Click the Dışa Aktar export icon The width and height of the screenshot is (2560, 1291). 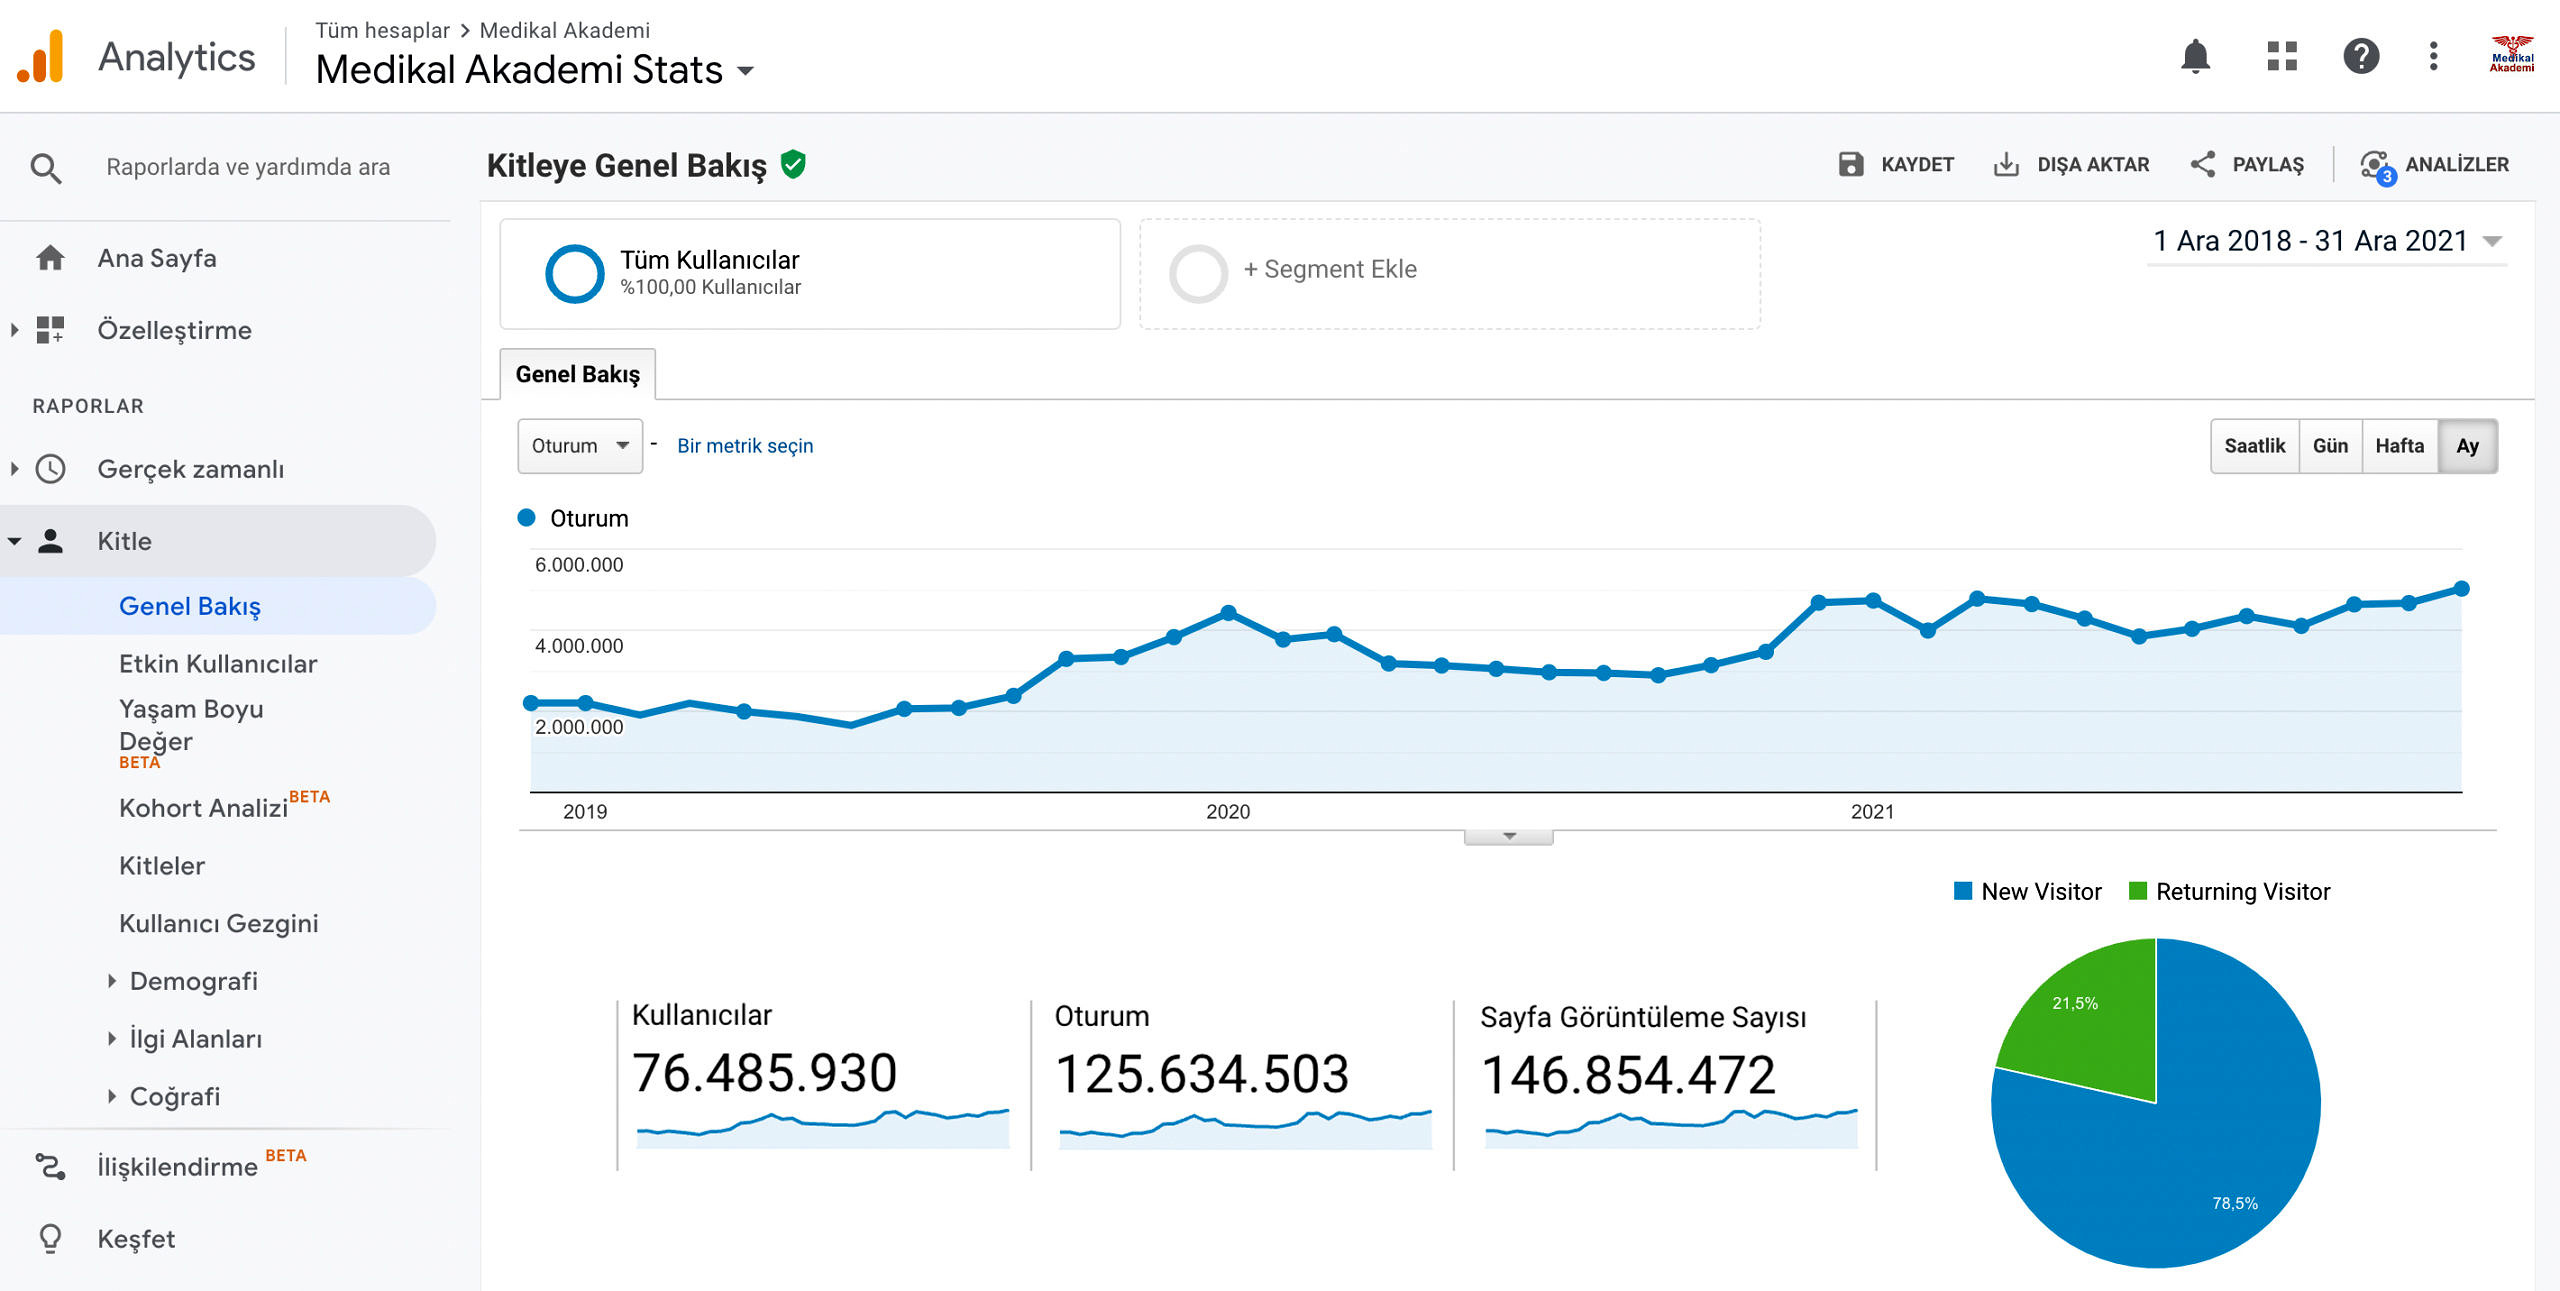(x=2006, y=165)
